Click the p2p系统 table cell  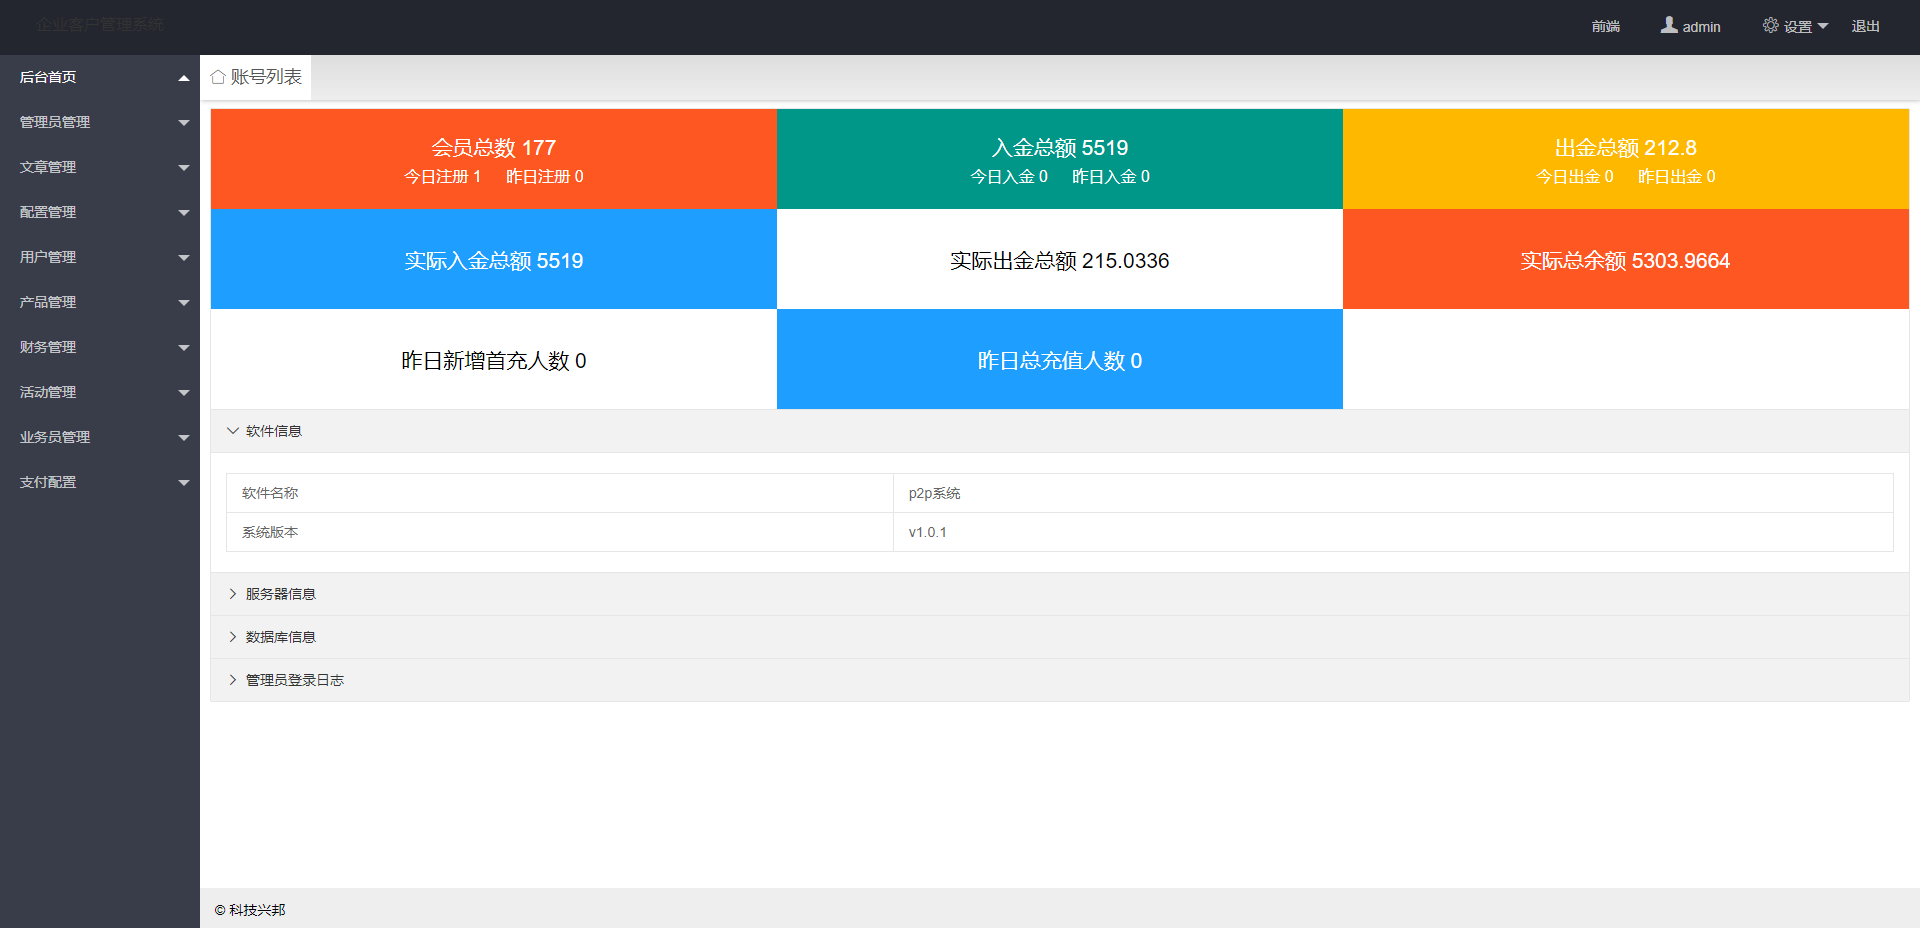click(x=1393, y=493)
